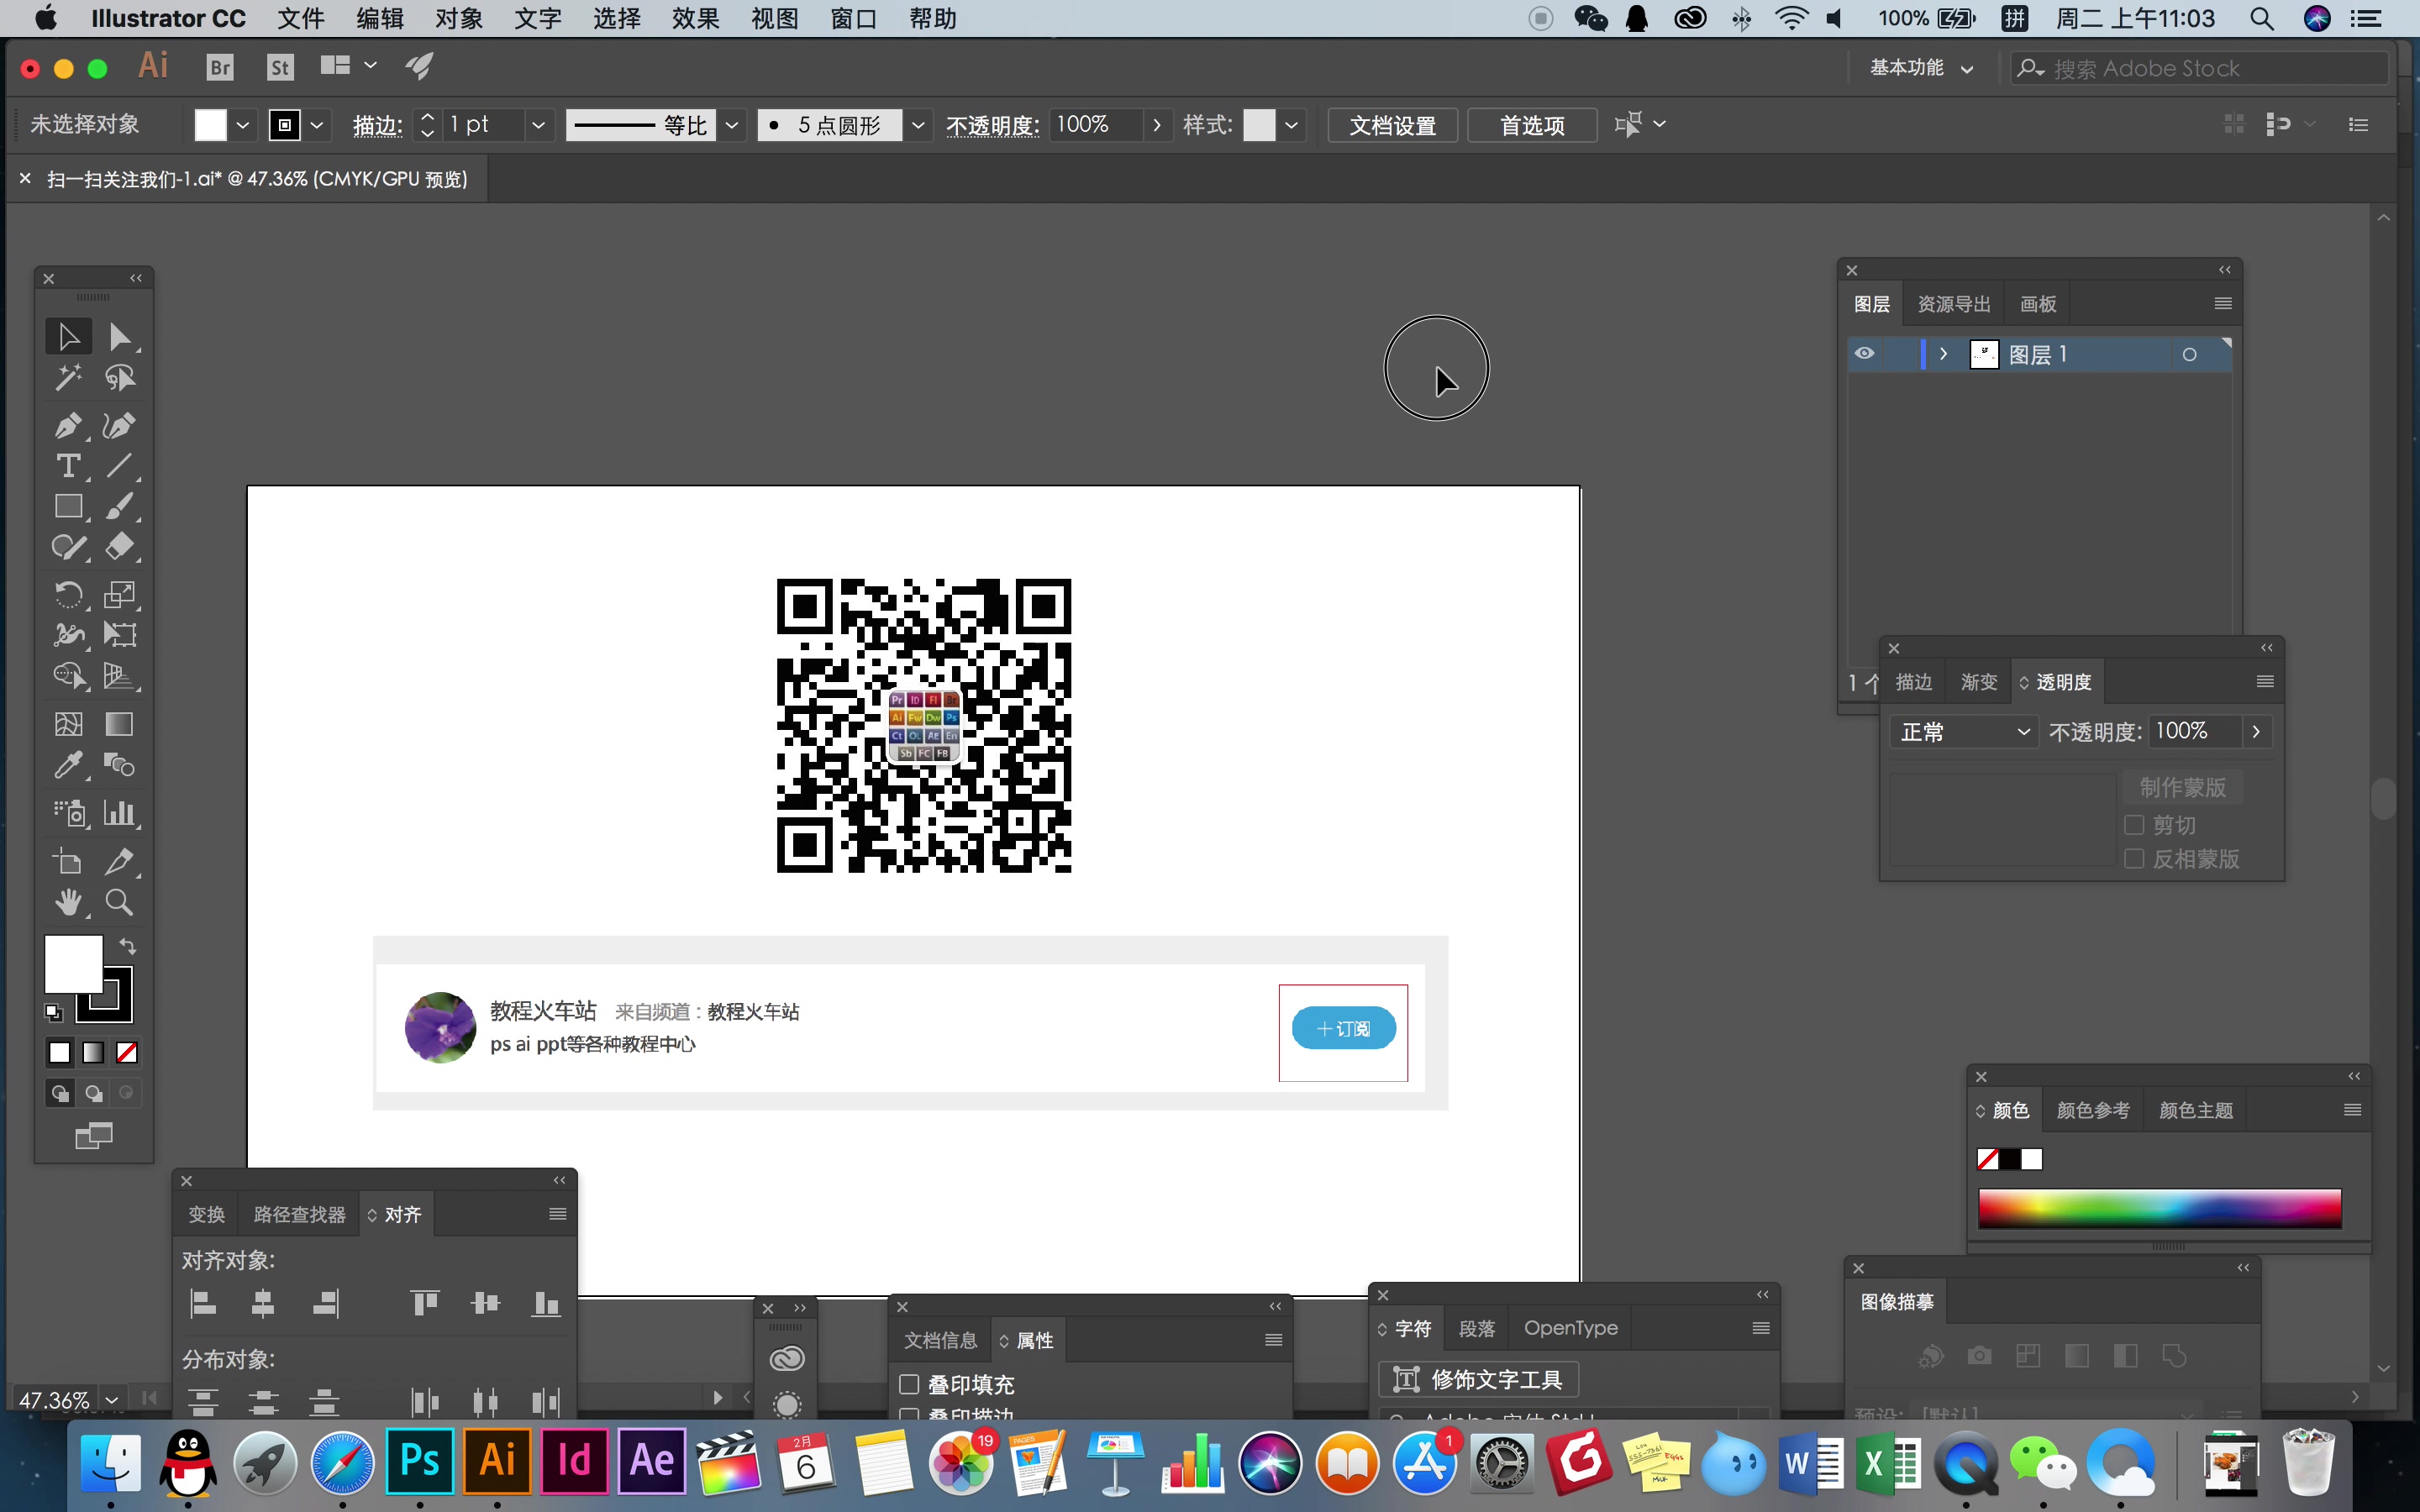The width and height of the screenshot is (2420, 1512).
Task: Open fill color dropdown in control bar
Action: 242,125
